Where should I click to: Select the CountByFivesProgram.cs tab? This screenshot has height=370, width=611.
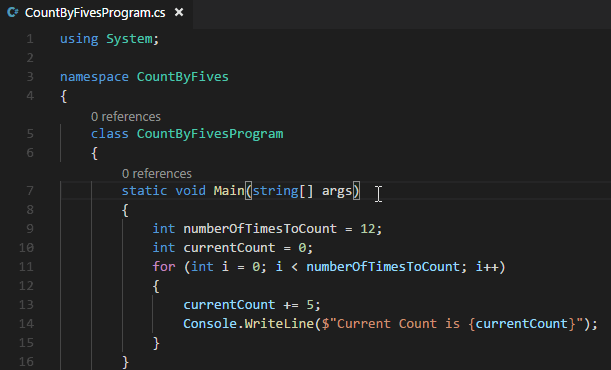(96, 13)
